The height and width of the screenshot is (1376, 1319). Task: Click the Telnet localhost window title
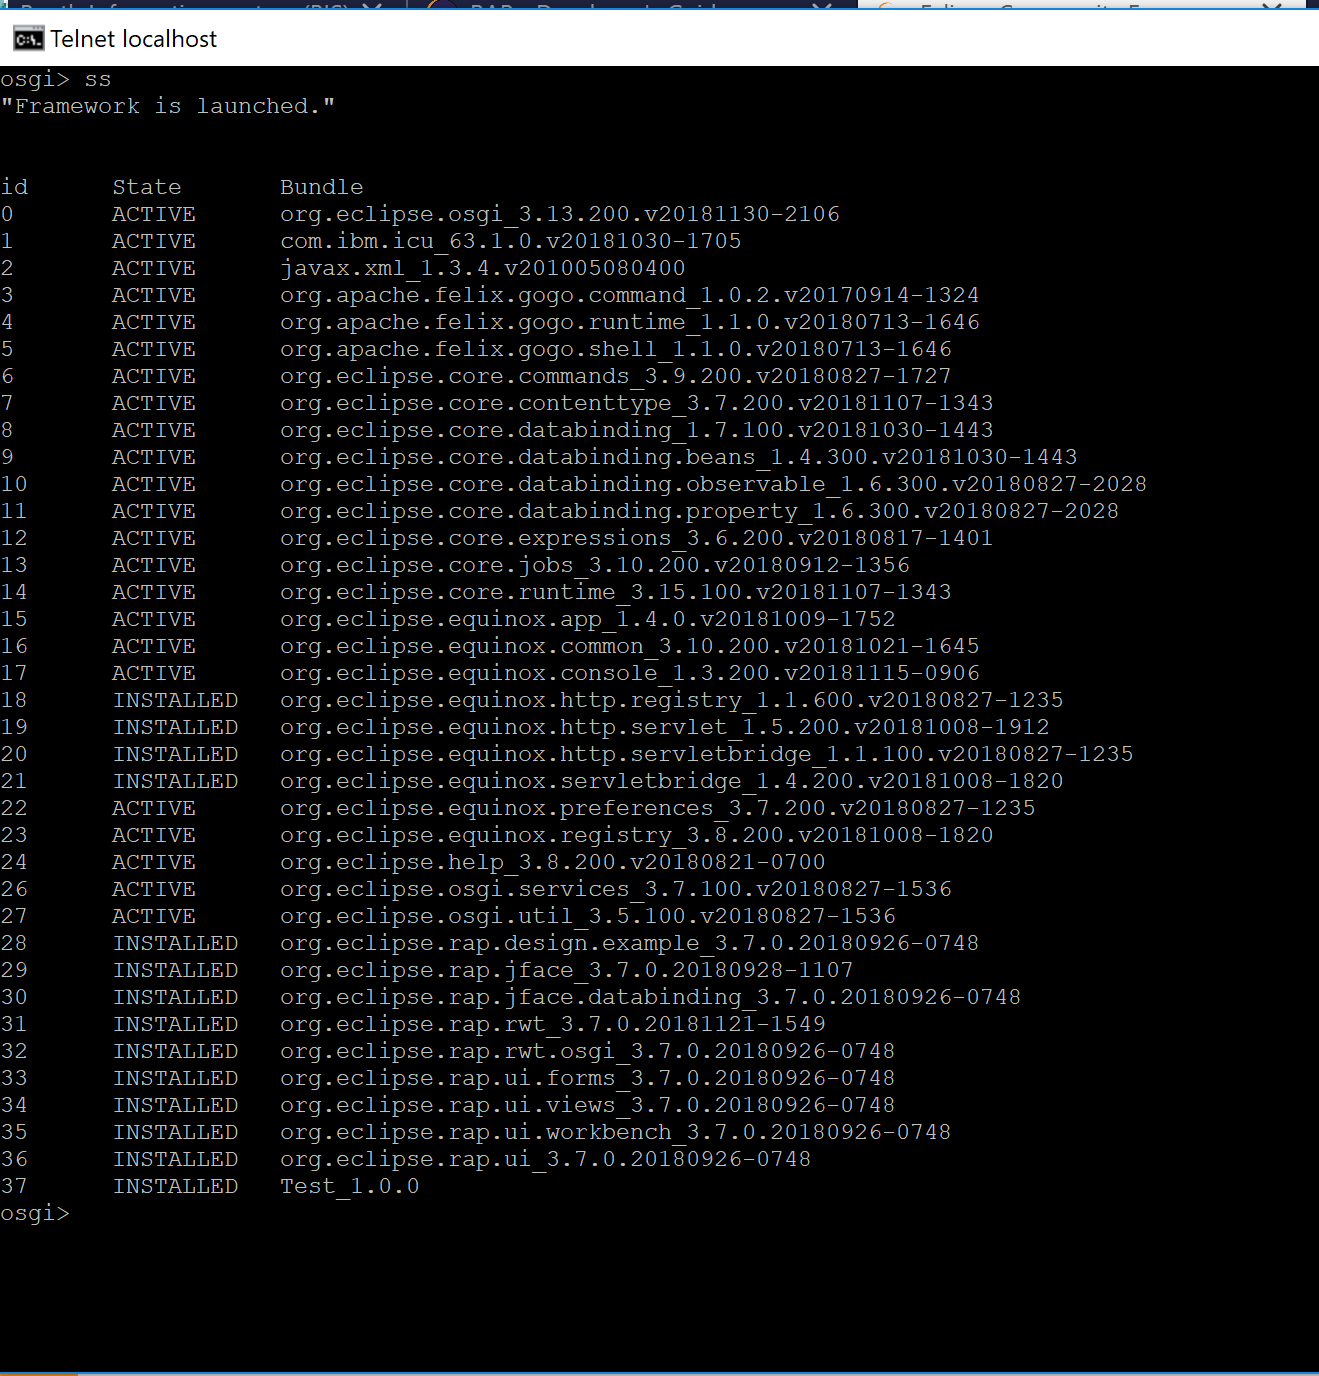(x=133, y=39)
